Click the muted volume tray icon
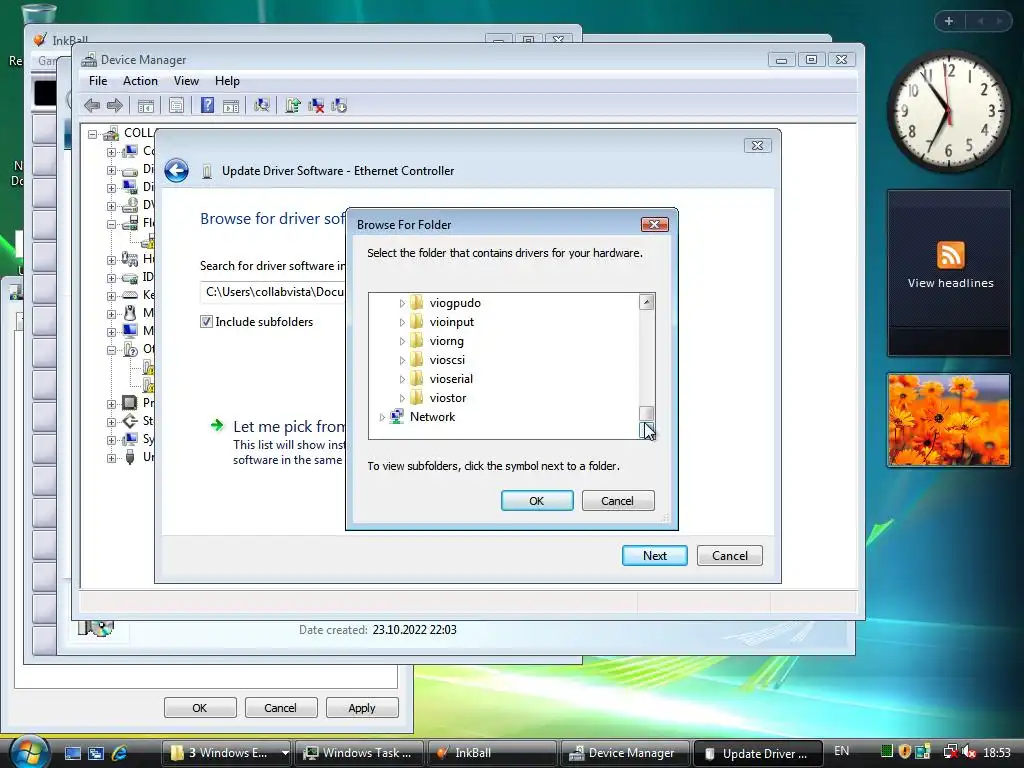1024x768 pixels. pos(968,752)
